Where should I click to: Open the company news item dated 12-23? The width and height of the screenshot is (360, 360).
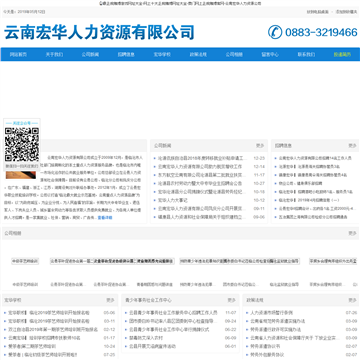pyautogui.click(x=203, y=158)
